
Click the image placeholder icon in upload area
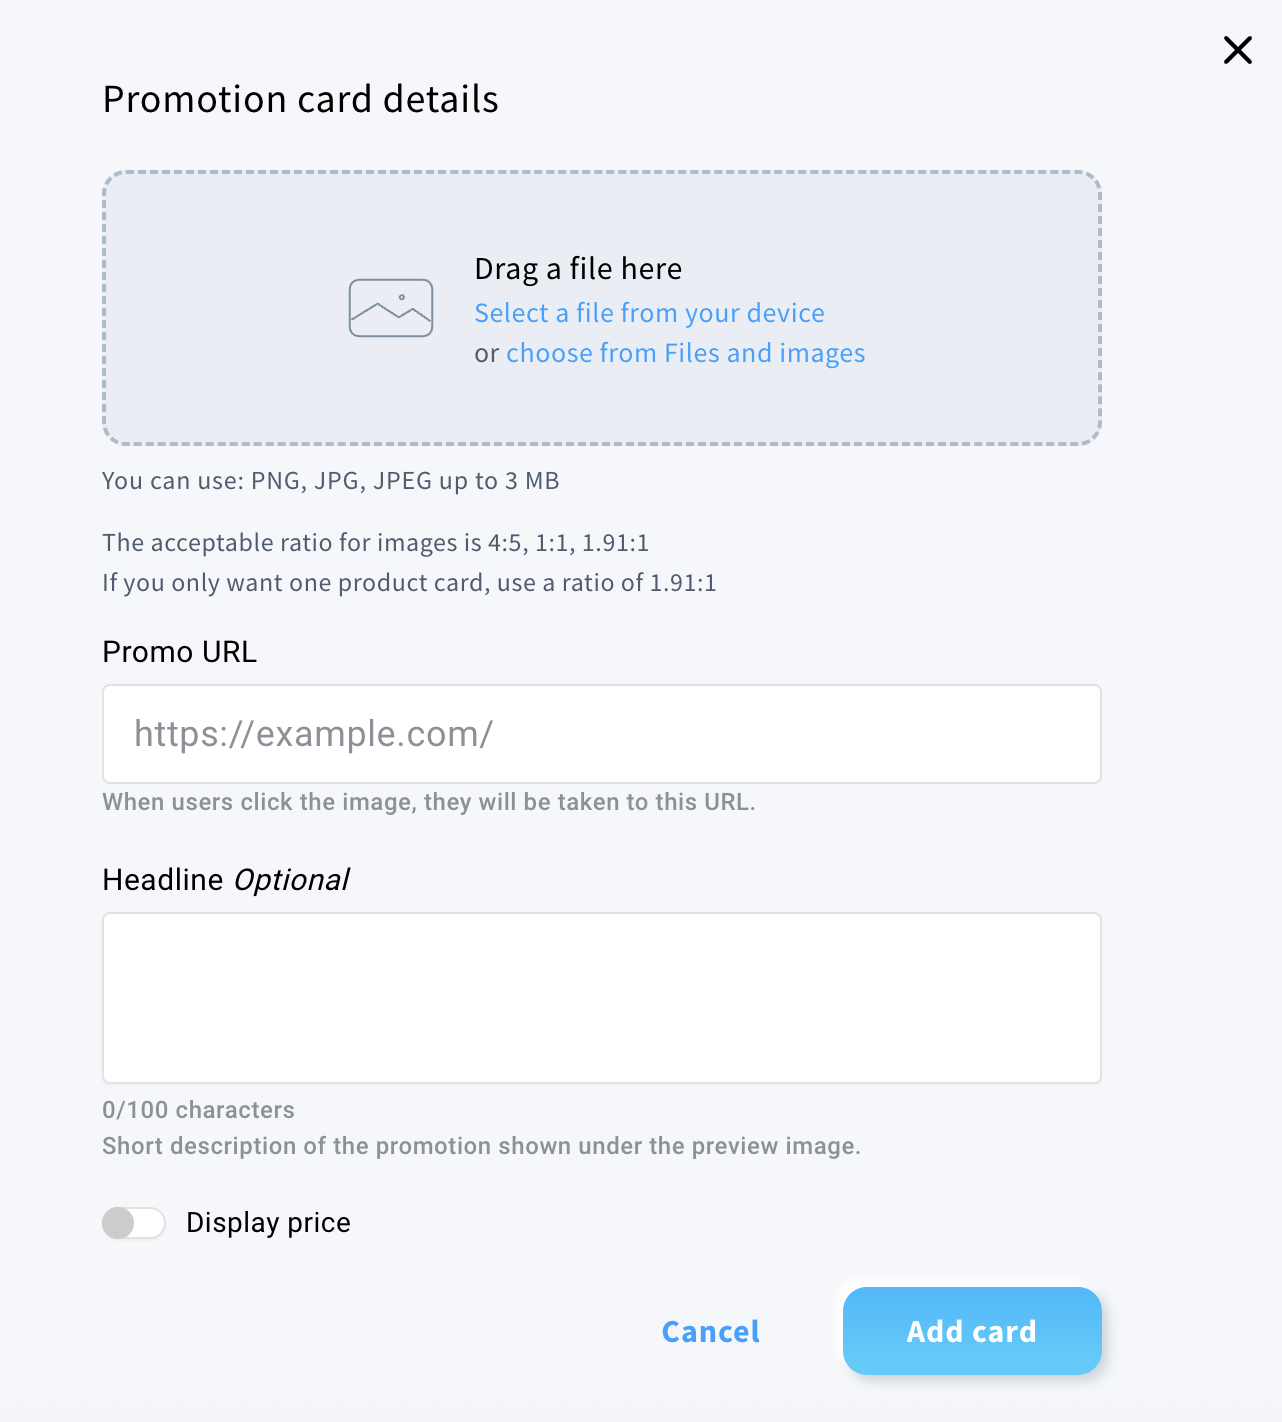[x=391, y=308]
